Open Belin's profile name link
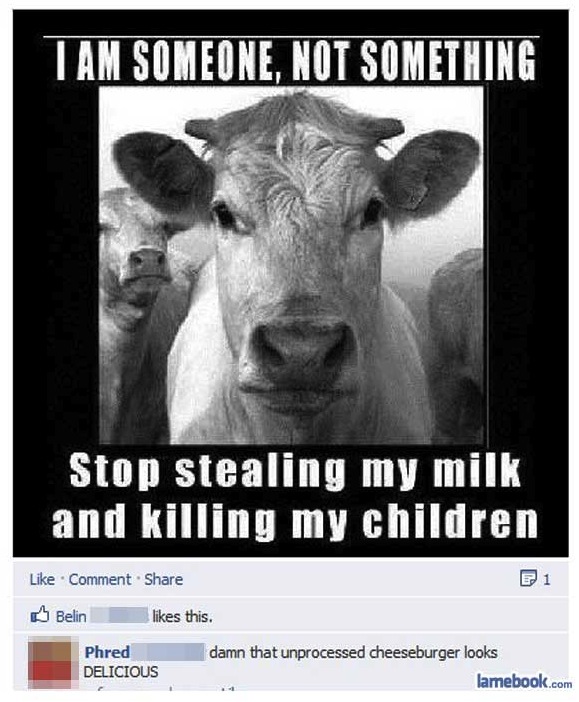 point(71,616)
